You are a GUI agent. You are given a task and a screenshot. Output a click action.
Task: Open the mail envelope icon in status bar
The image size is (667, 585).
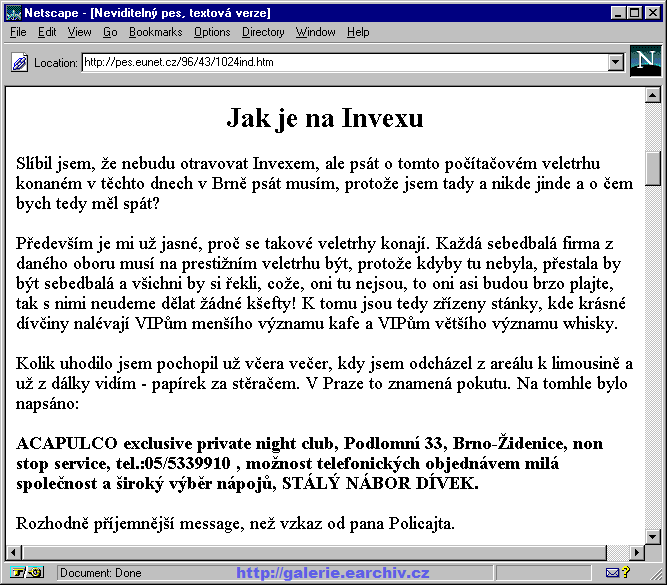612,573
